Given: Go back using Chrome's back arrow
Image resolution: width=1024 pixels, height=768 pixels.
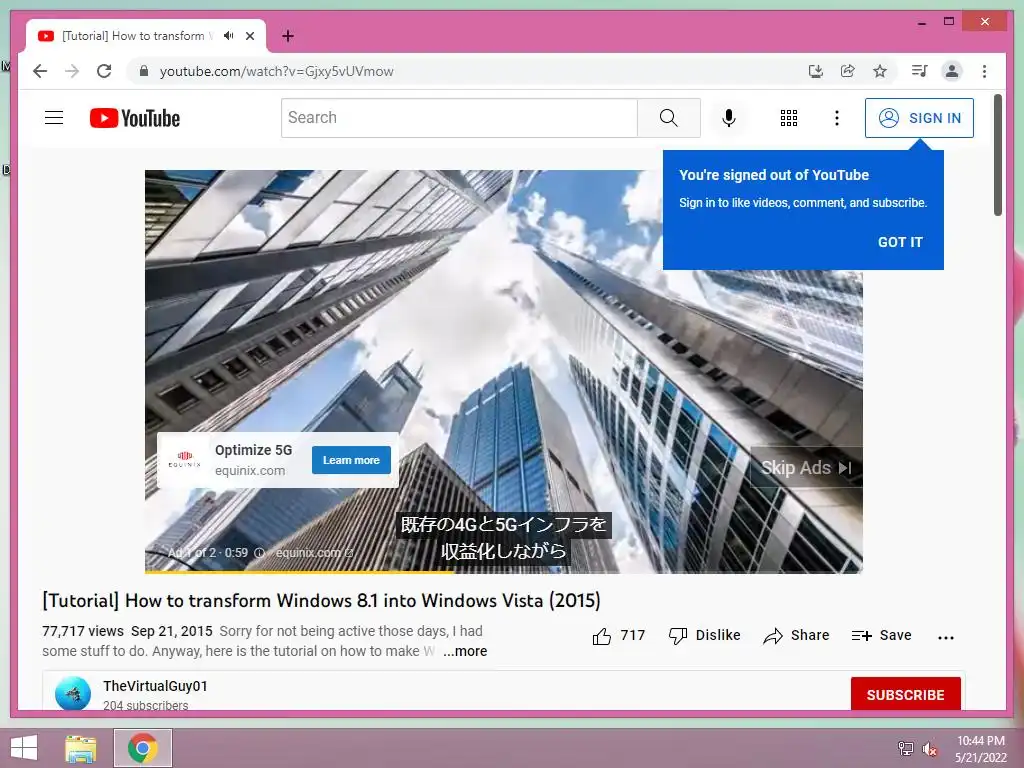Looking at the screenshot, I should [40, 71].
